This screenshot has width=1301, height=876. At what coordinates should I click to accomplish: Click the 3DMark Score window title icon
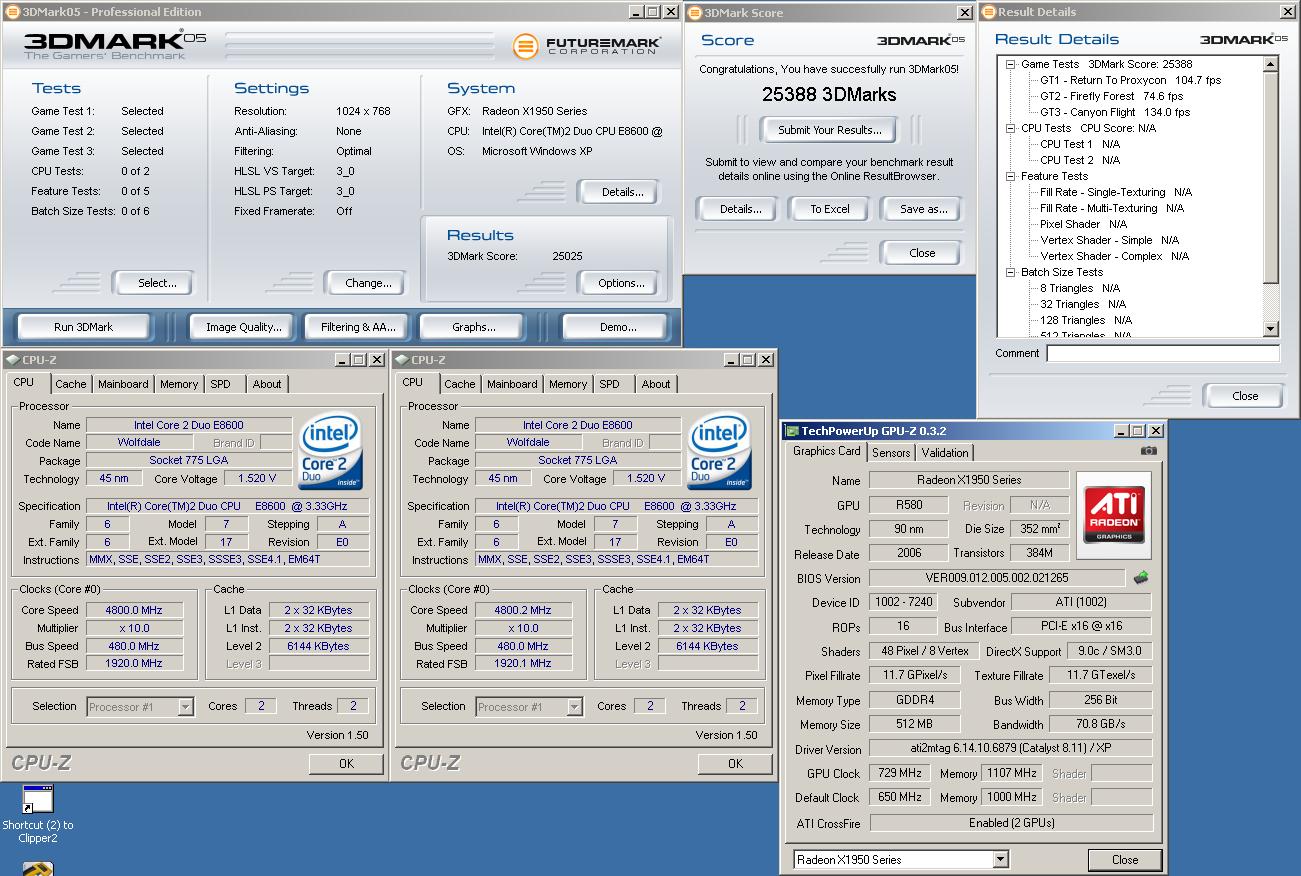[695, 12]
